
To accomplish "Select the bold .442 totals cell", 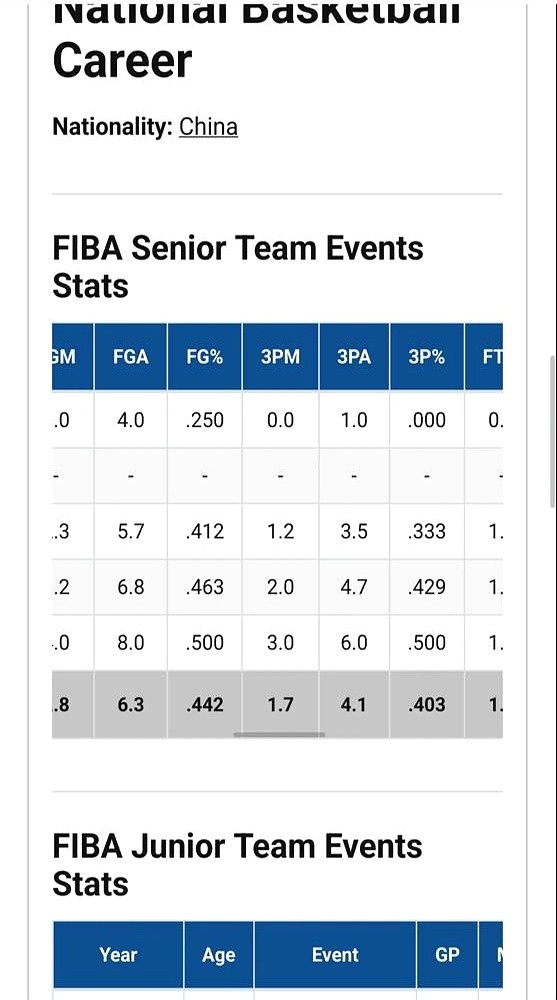I will [x=205, y=704].
